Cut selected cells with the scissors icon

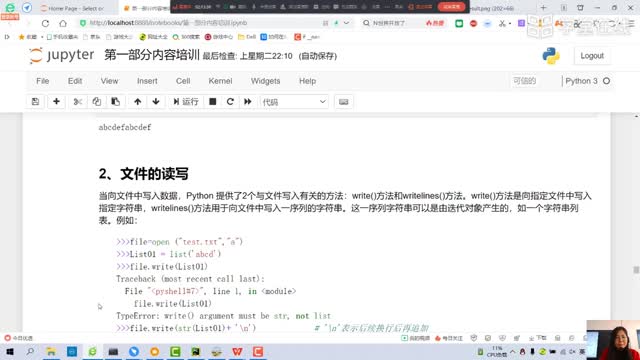click(x=78, y=102)
